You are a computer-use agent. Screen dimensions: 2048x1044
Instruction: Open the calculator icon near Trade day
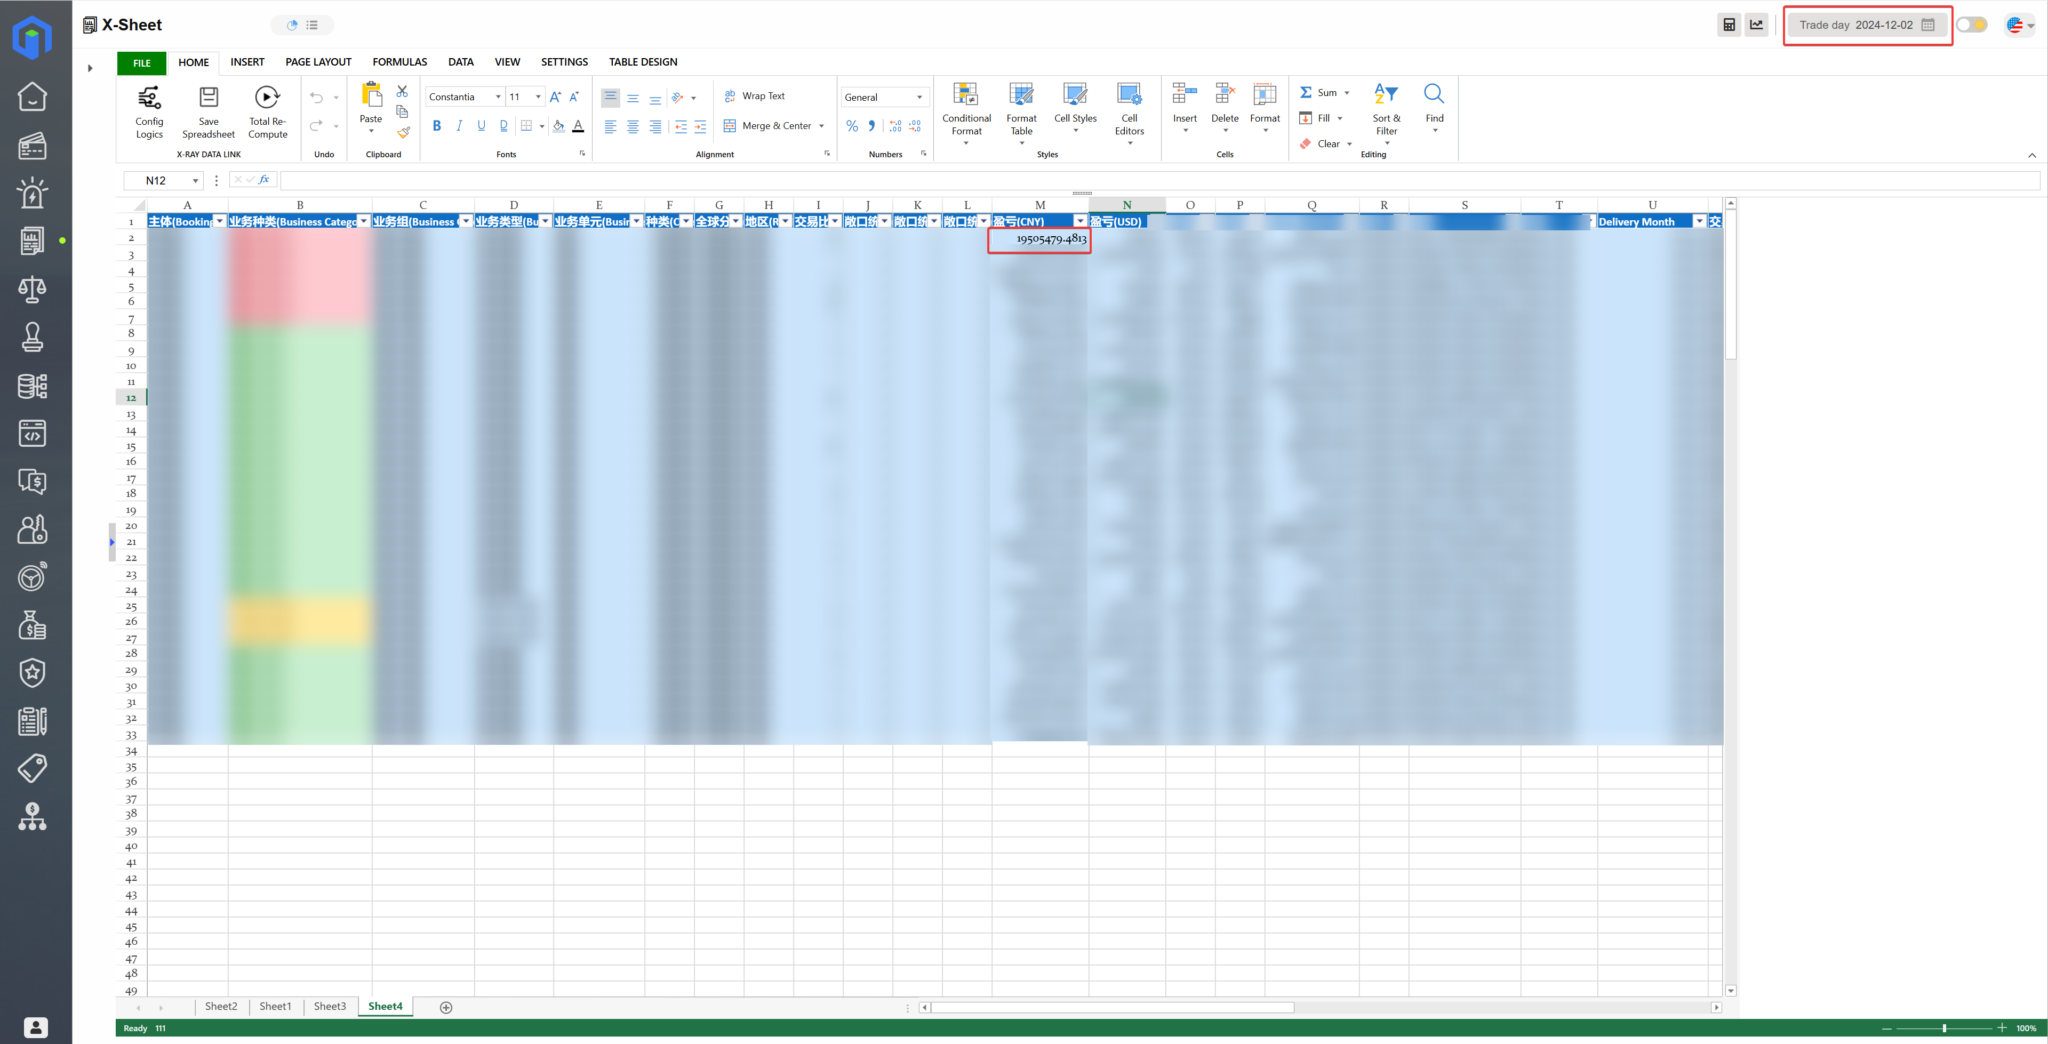1729,24
